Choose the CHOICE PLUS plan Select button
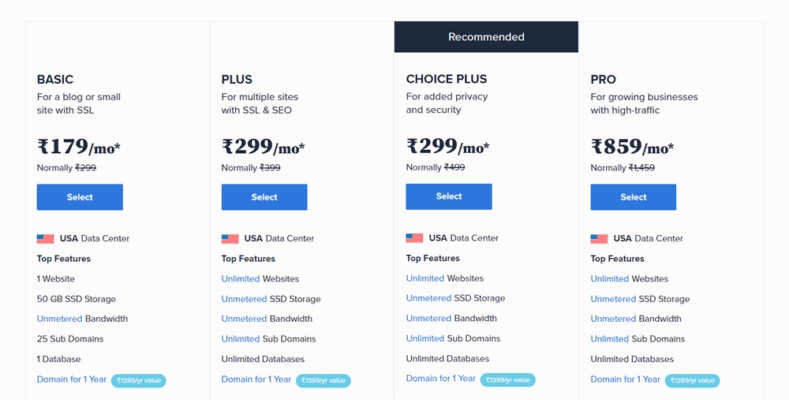Image resolution: width=789 pixels, height=400 pixels. 449,196
